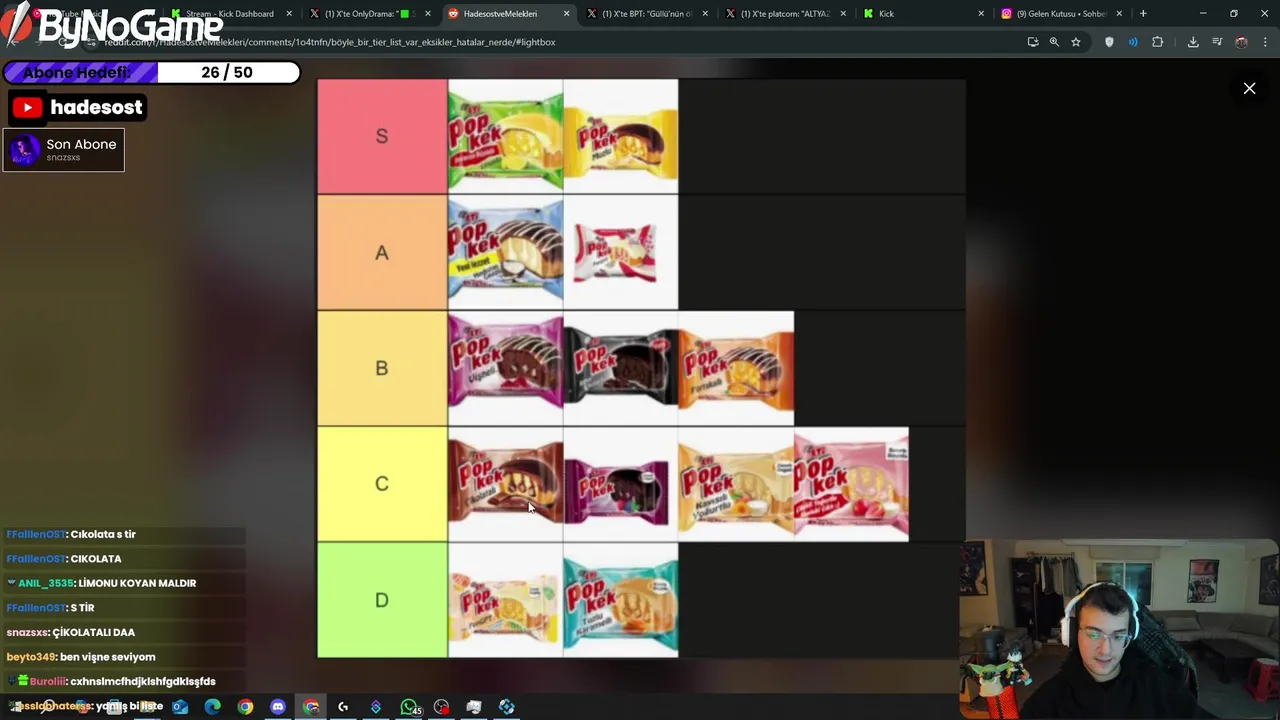Open the browser Downloads icon
This screenshot has width=1280, height=720.
1193,42
